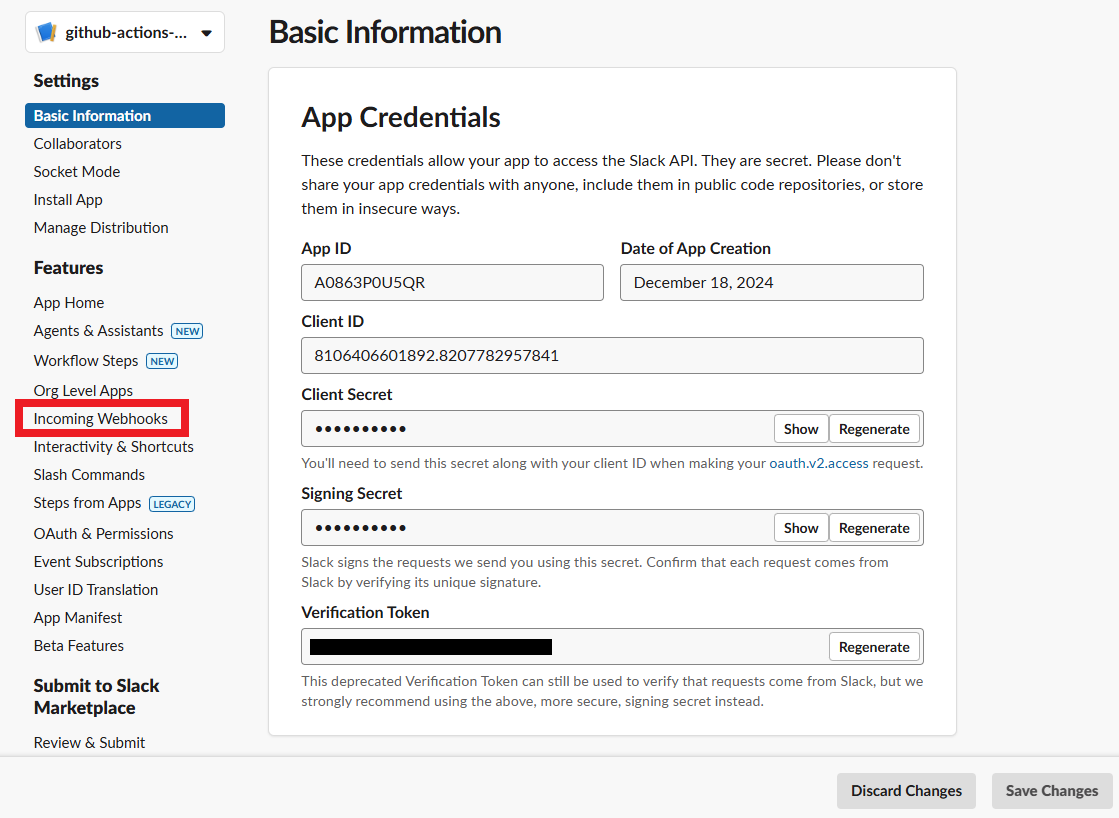The image size is (1119, 818).
Task: Open Incoming Webhooks feature page
Action: 101,418
